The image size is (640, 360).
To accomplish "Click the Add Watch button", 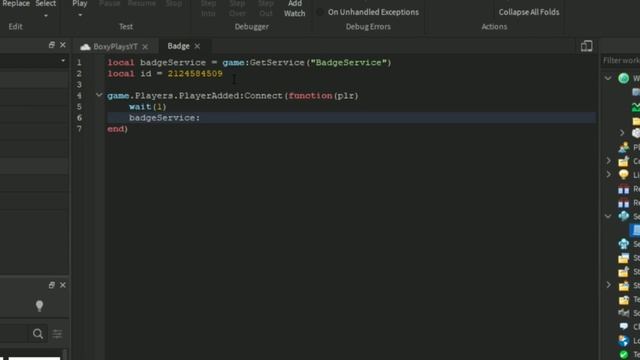I will pyautogui.click(x=295, y=8).
